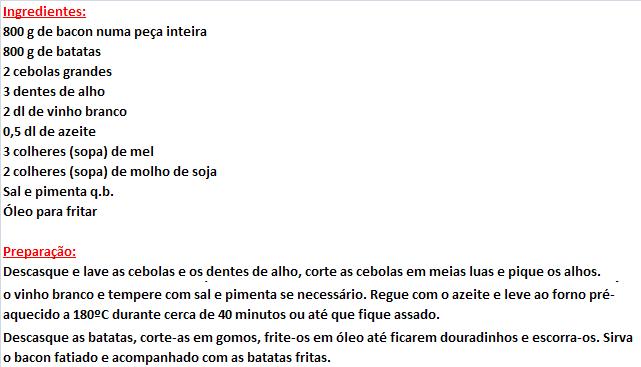Select the '2 cebolas grandes' line
The image size is (641, 367).
click(x=57, y=72)
